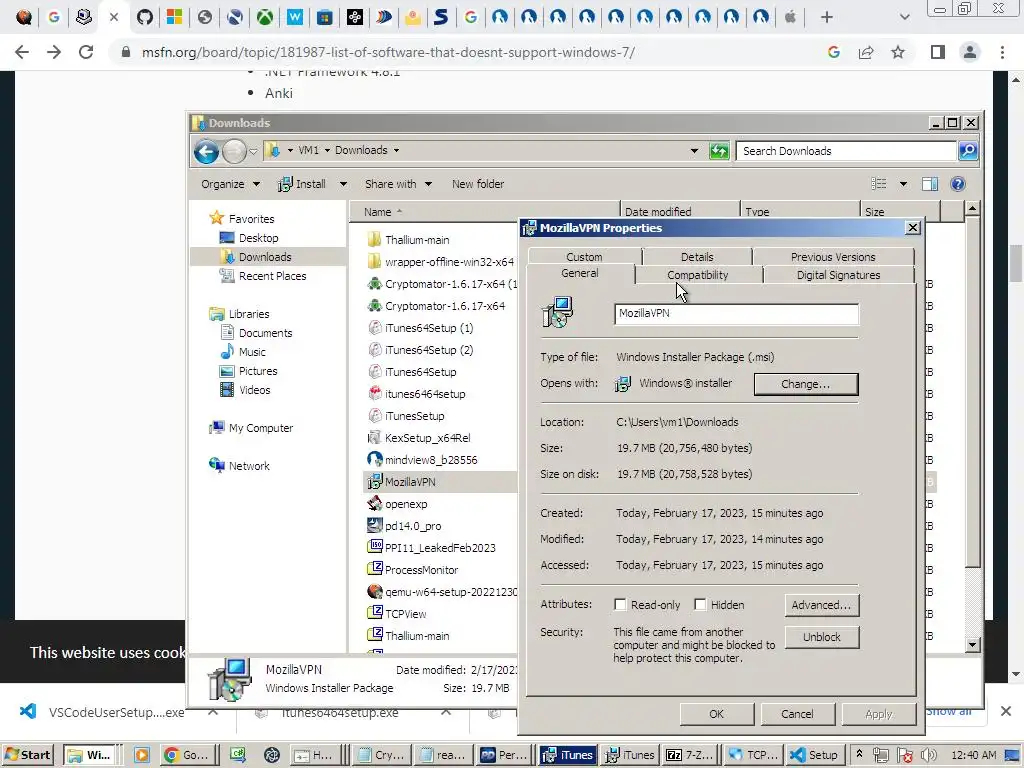Switch to the Compatibility tab
The image size is (1024, 768).
pyautogui.click(x=697, y=275)
